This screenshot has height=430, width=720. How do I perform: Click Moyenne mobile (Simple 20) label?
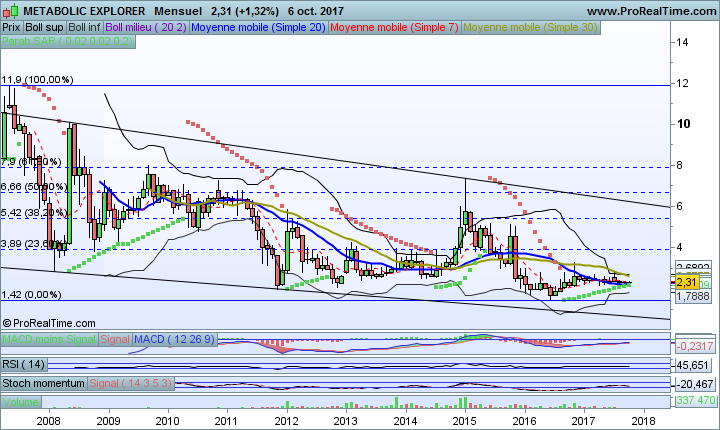click(x=258, y=28)
